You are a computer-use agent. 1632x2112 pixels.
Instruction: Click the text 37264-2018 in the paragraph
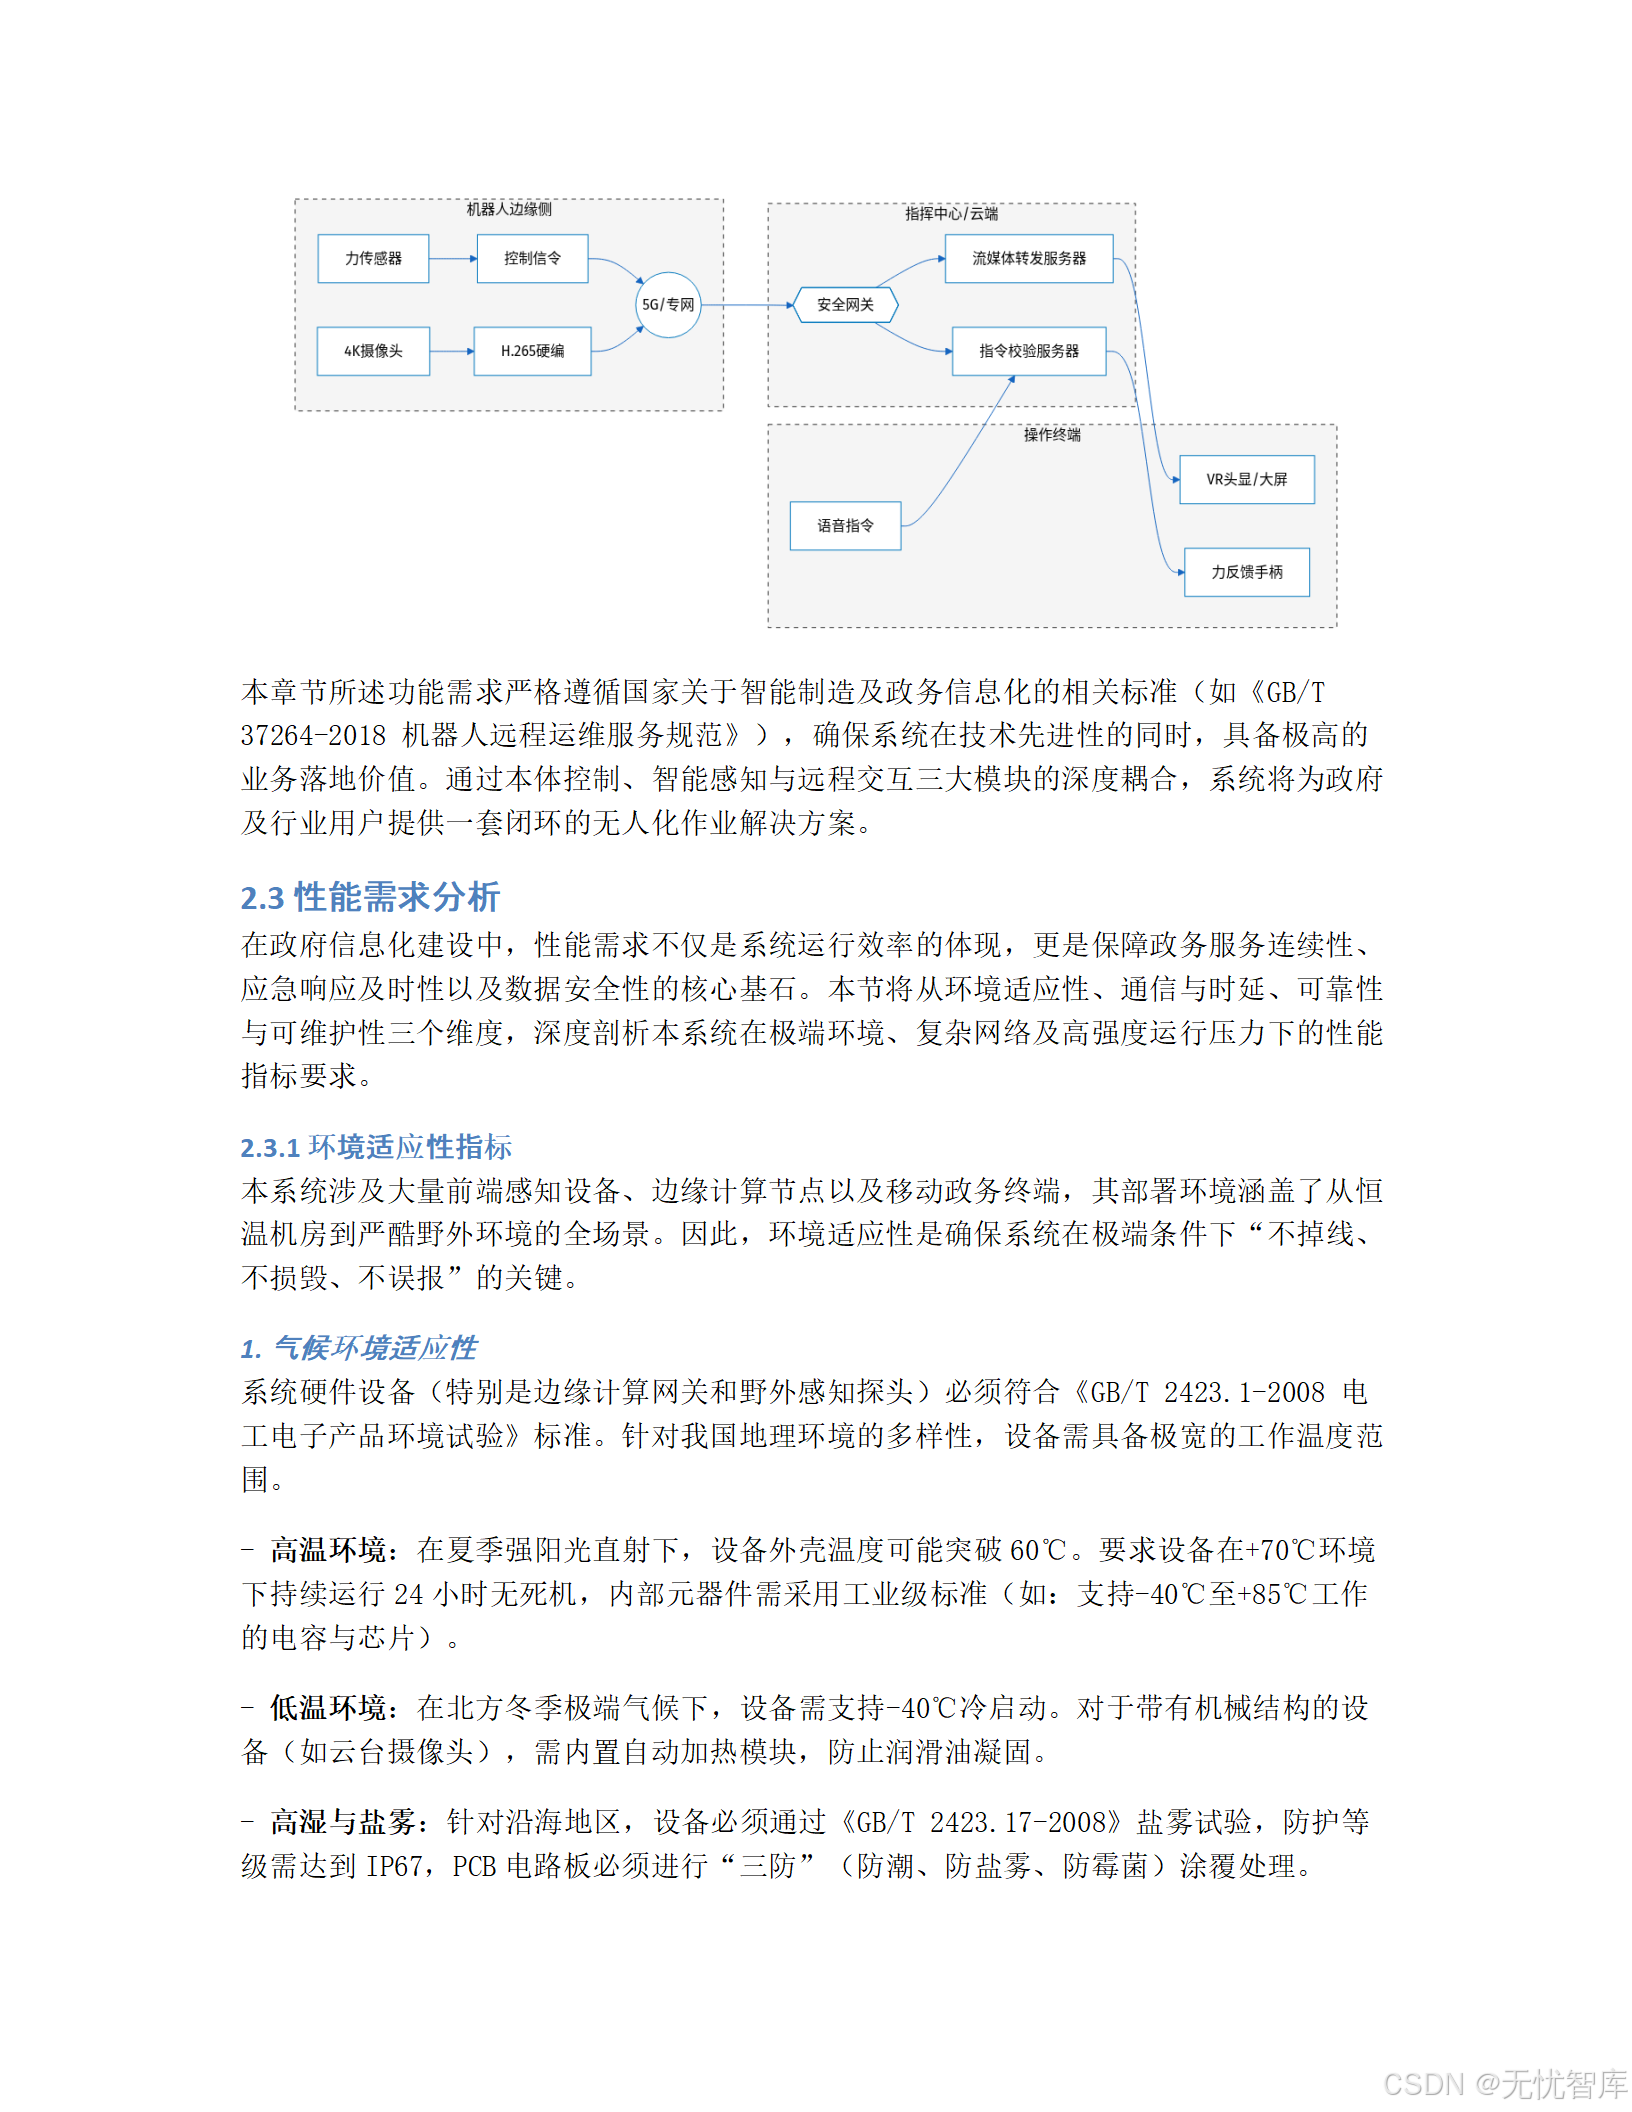pyautogui.click(x=313, y=735)
